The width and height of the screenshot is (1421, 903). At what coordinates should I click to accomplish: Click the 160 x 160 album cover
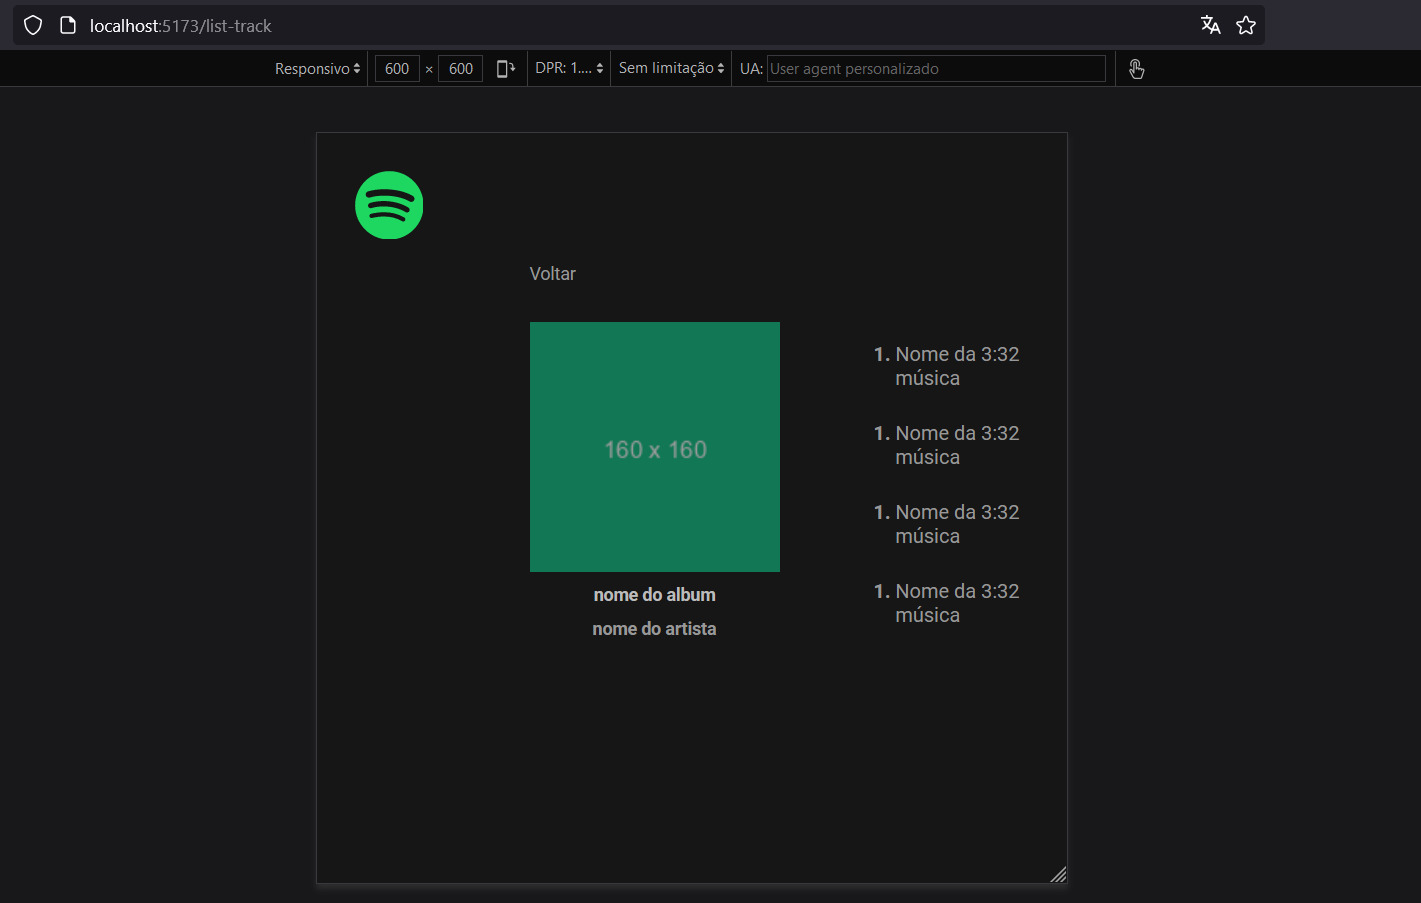[x=655, y=447]
